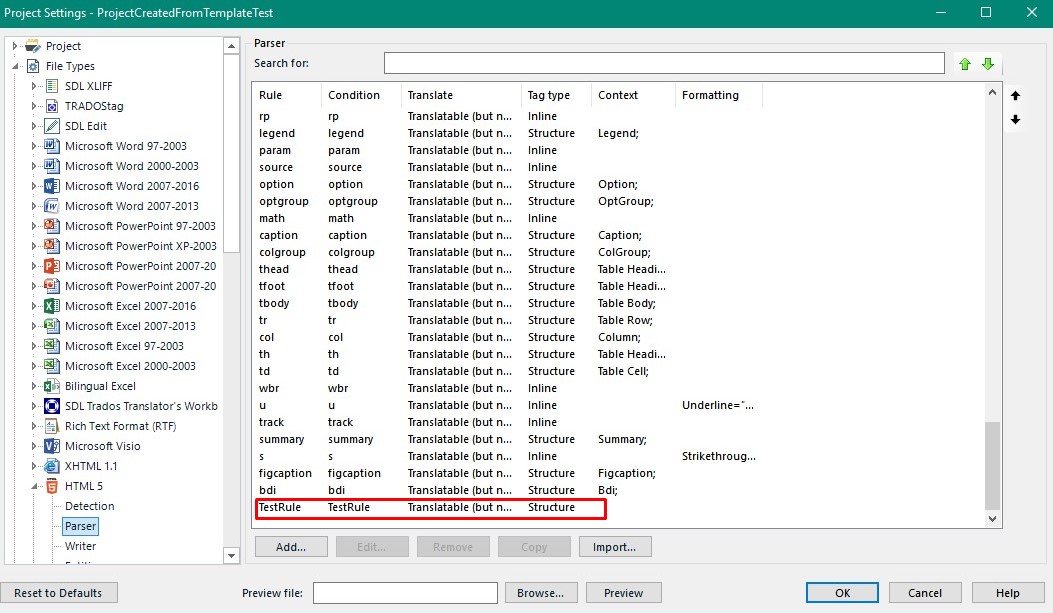Click the Rich Text Format (RTF) icon
Screen dimensions: 1053x613
[53, 426]
